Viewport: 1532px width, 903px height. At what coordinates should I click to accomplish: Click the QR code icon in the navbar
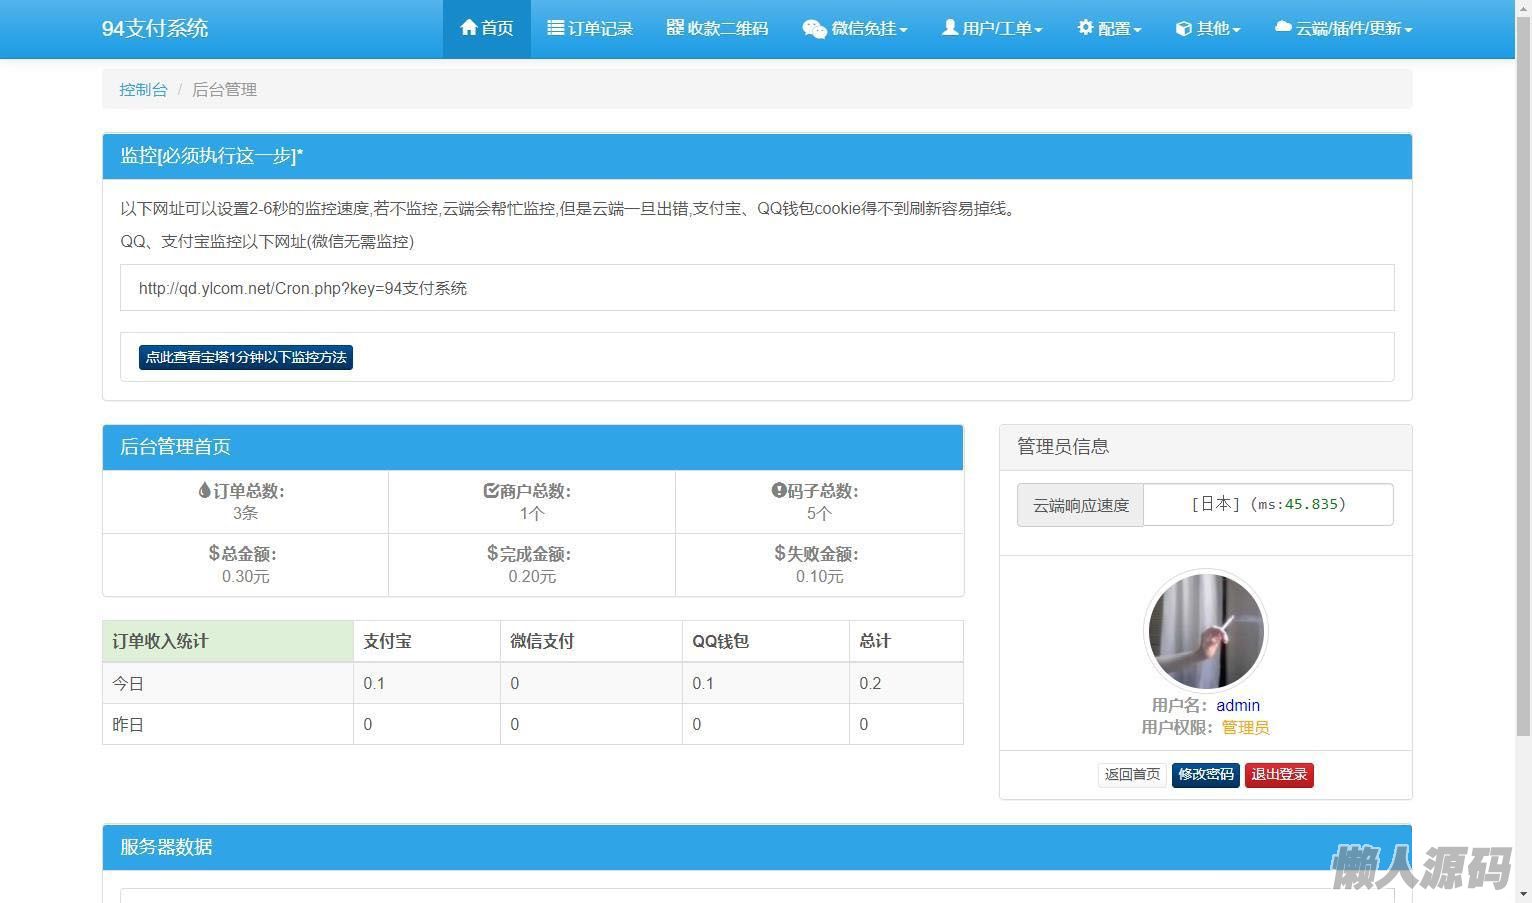675,28
